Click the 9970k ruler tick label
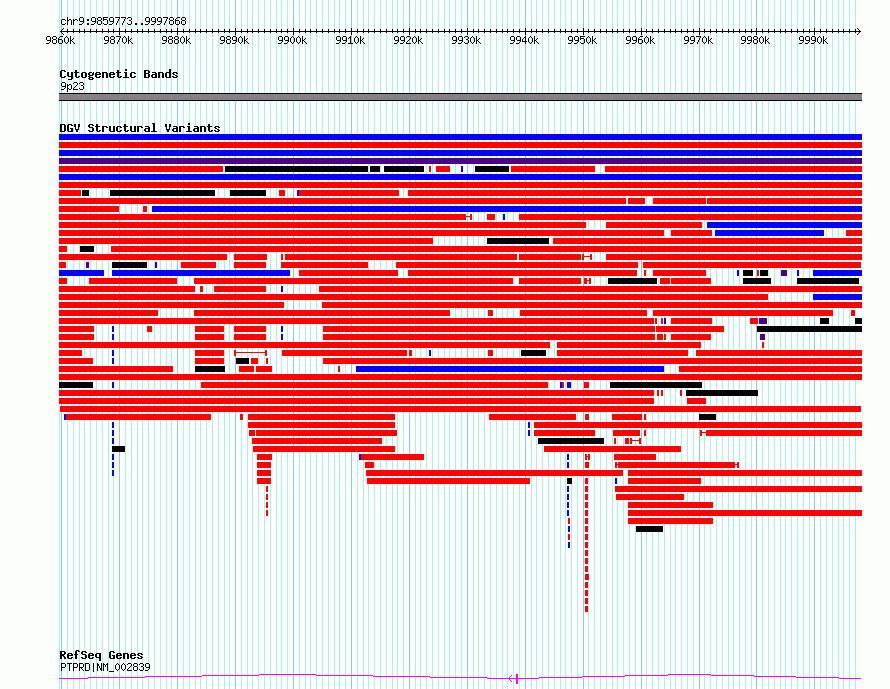The height and width of the screenshot is (689, 890). (698, 40)
